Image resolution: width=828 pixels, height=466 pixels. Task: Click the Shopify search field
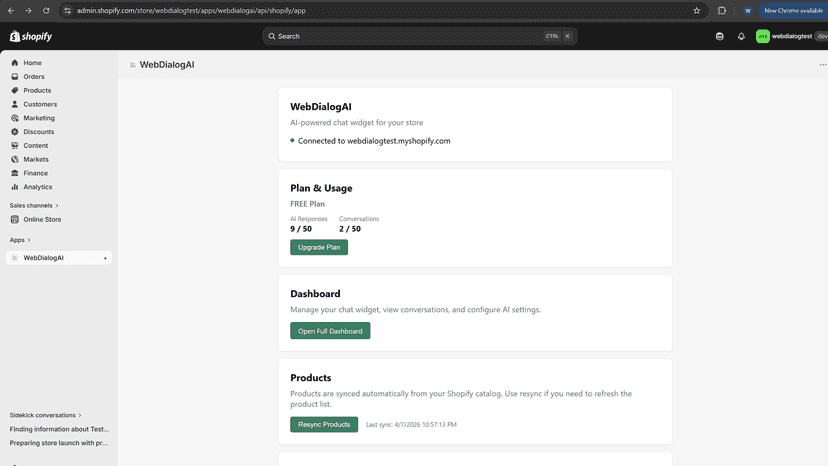pyautogui.click(x=420, y=36)
